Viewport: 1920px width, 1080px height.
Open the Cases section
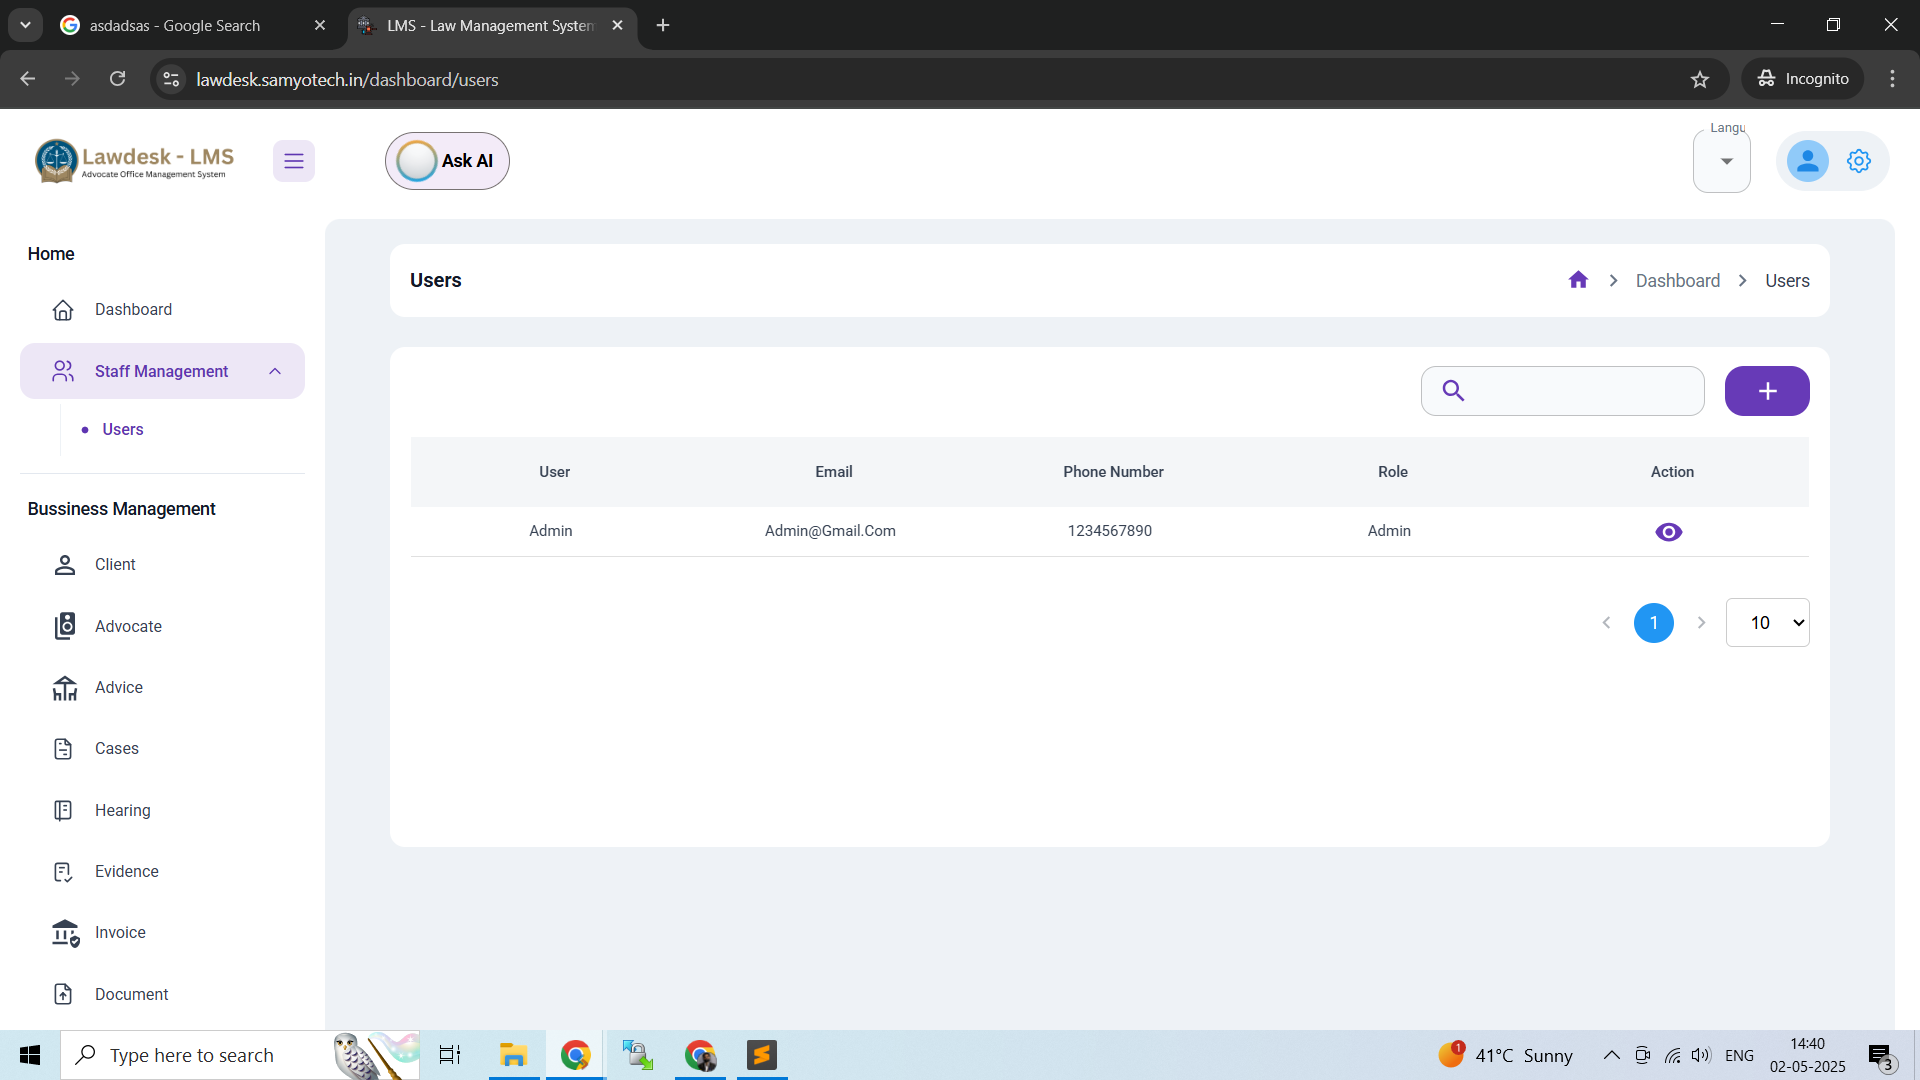coord(64,748)
